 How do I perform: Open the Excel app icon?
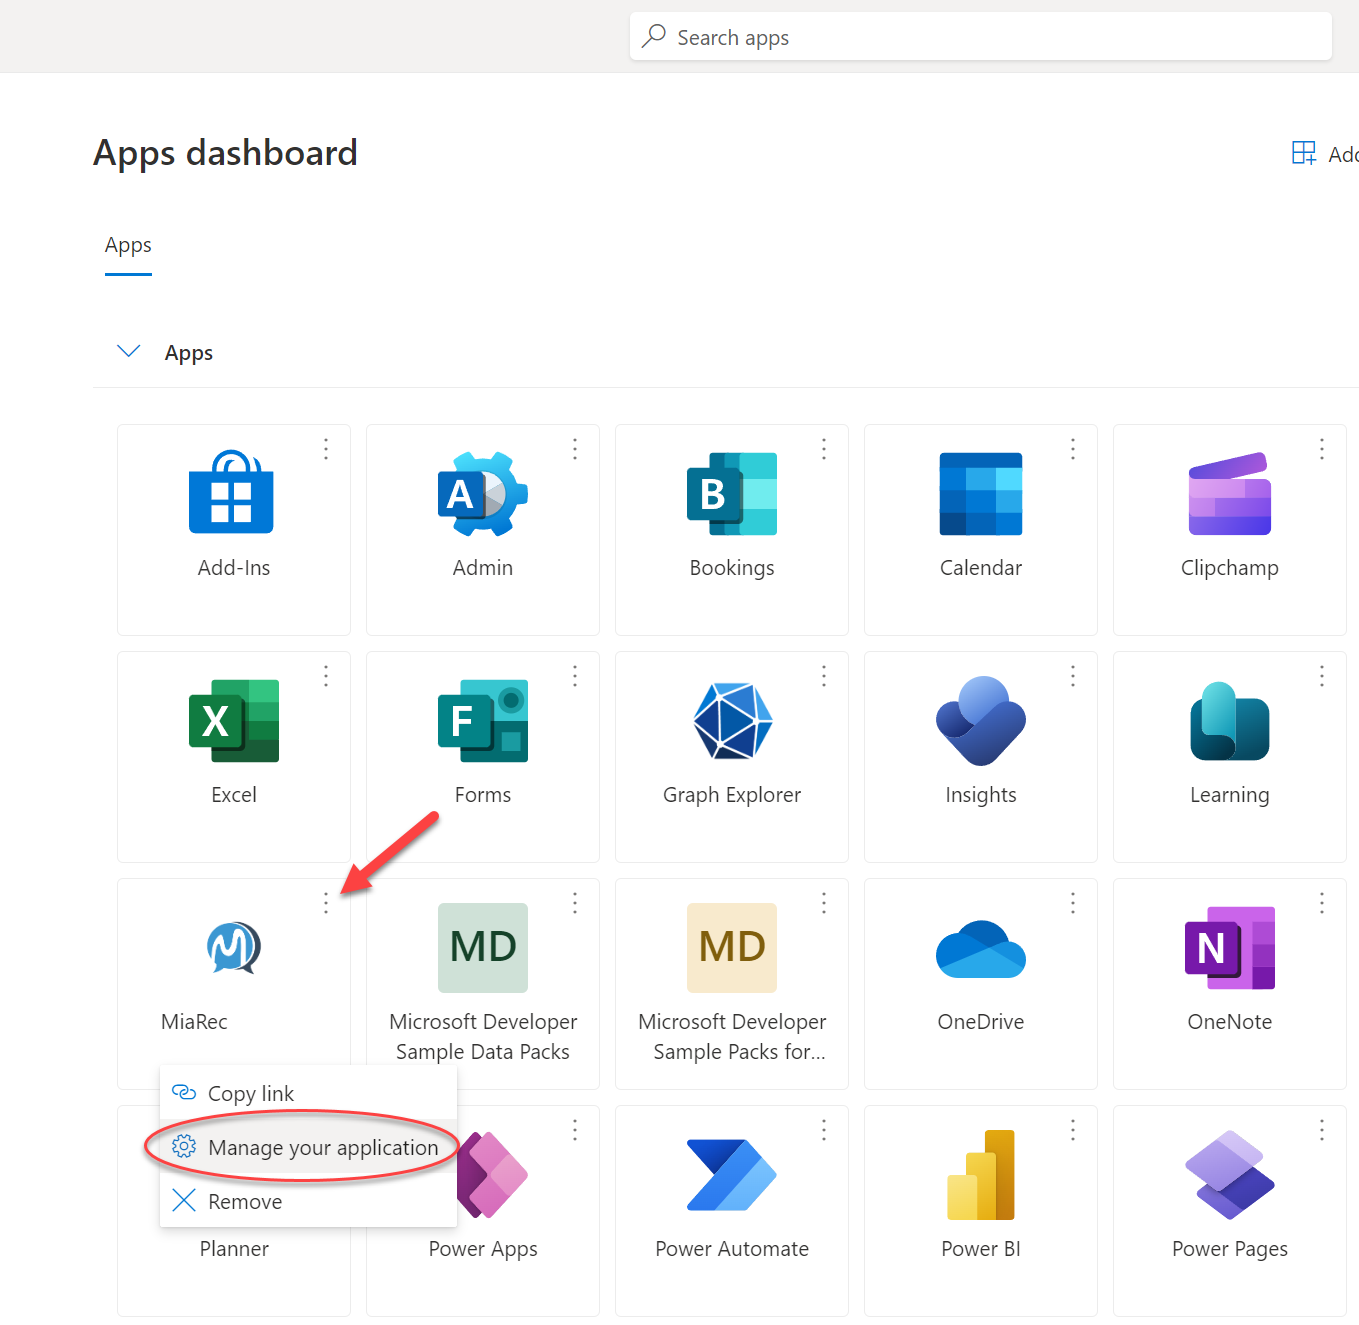tap(234, 720)
